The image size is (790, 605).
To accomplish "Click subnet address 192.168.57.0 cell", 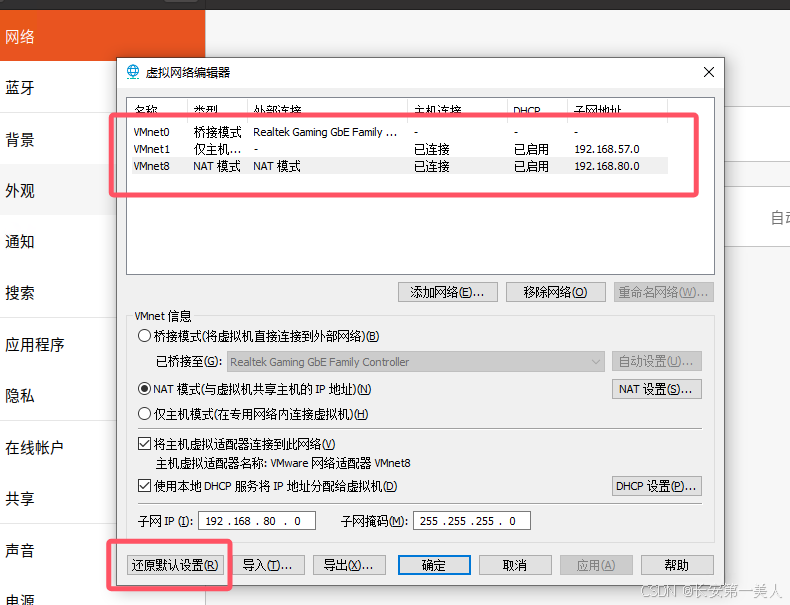I will pos(607,149).
